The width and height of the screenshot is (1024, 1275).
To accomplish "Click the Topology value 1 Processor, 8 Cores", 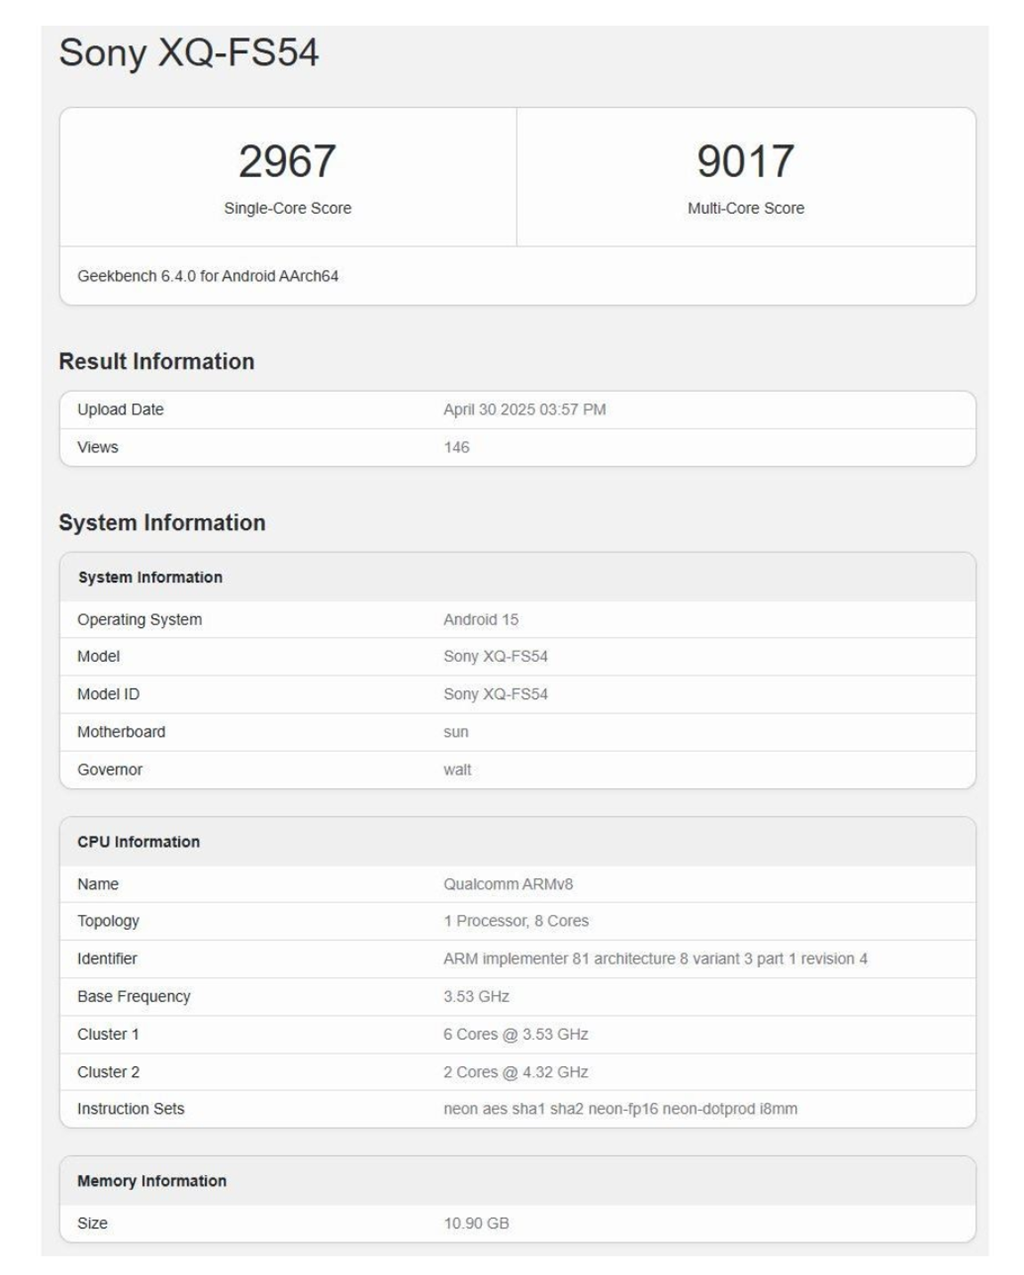I will click(x=516, y=921).
